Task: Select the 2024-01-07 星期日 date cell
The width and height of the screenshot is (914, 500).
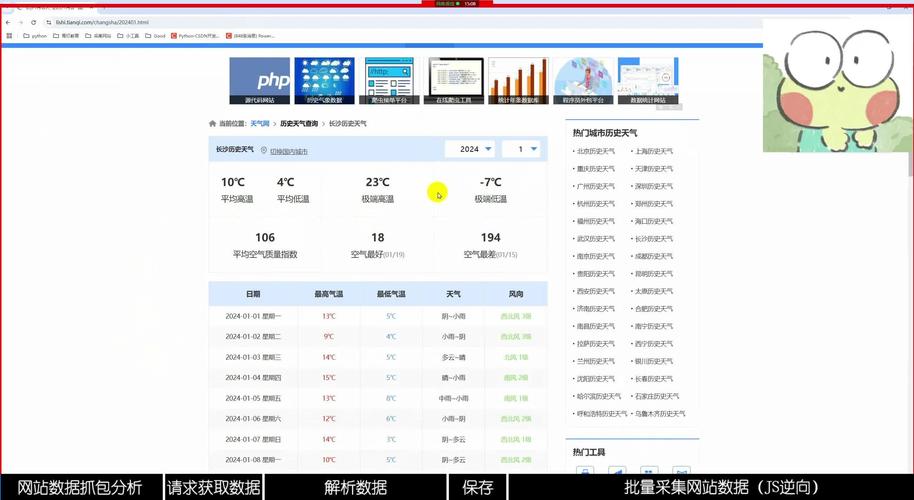Action: pos(253,439)
